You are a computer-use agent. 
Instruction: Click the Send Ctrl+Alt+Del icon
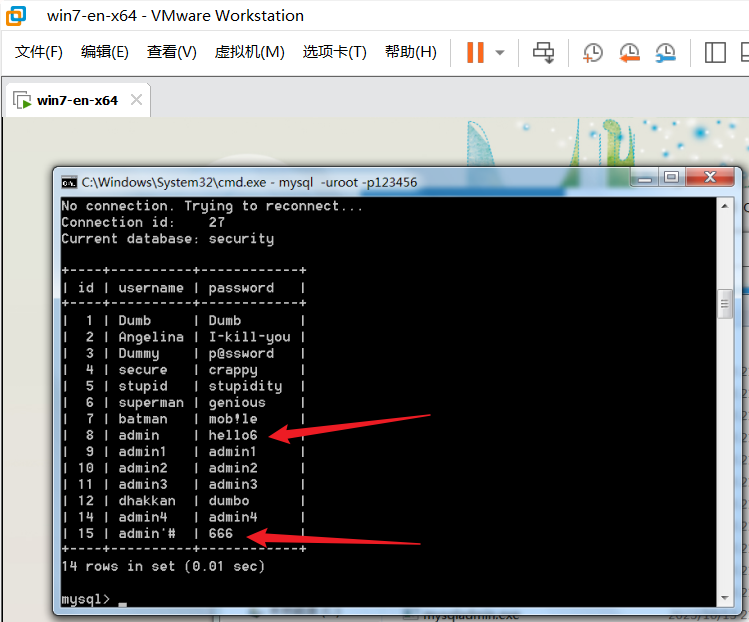[x=543, y=52]
